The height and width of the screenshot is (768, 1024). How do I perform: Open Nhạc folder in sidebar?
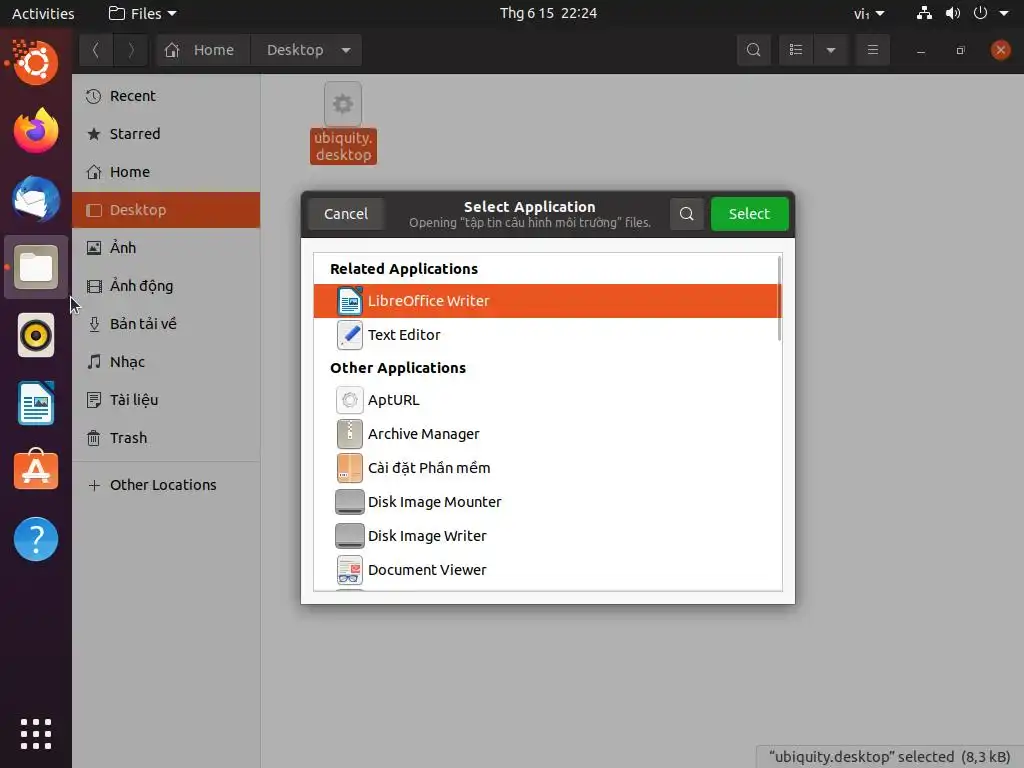coord(166,362)
